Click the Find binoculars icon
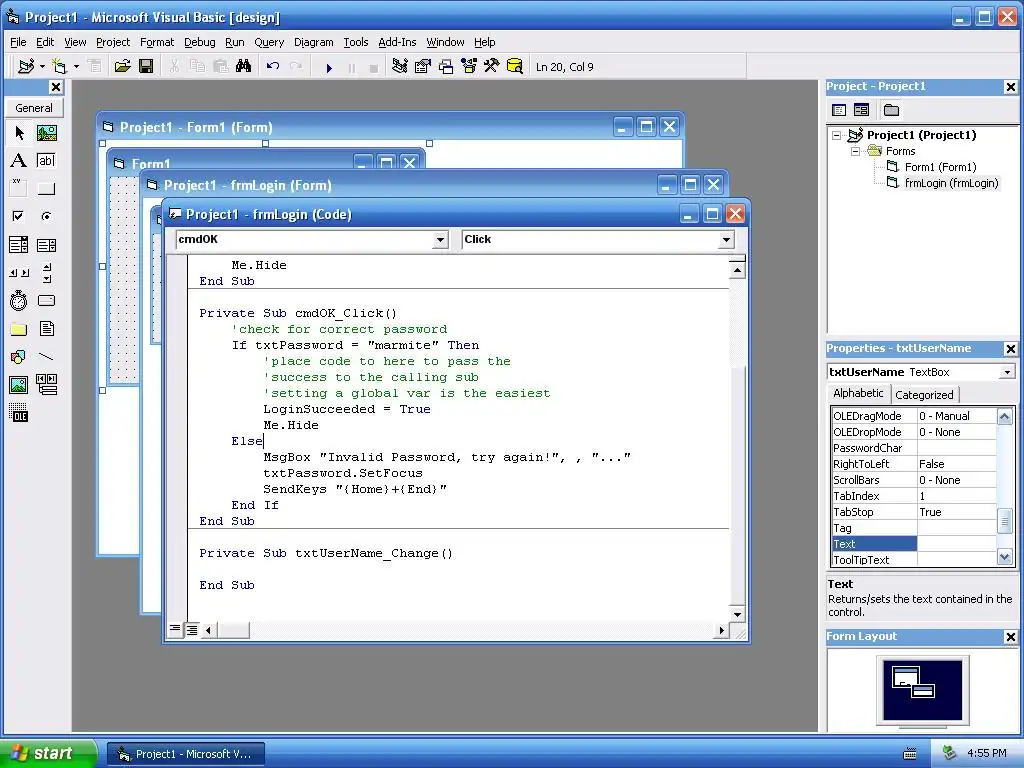This screenshot has height=768, width=1024. tap(244, 67)
